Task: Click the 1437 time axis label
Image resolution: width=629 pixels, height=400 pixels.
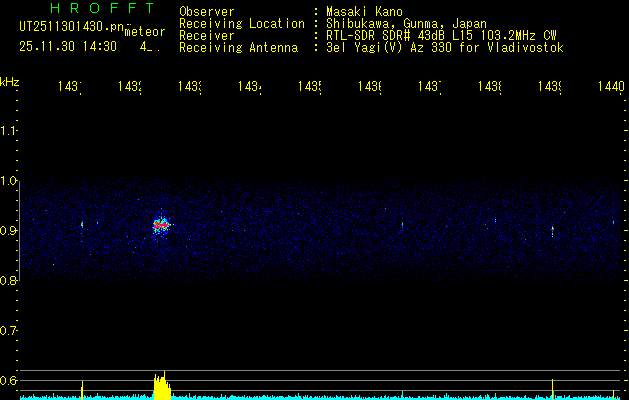Action: 430,86
